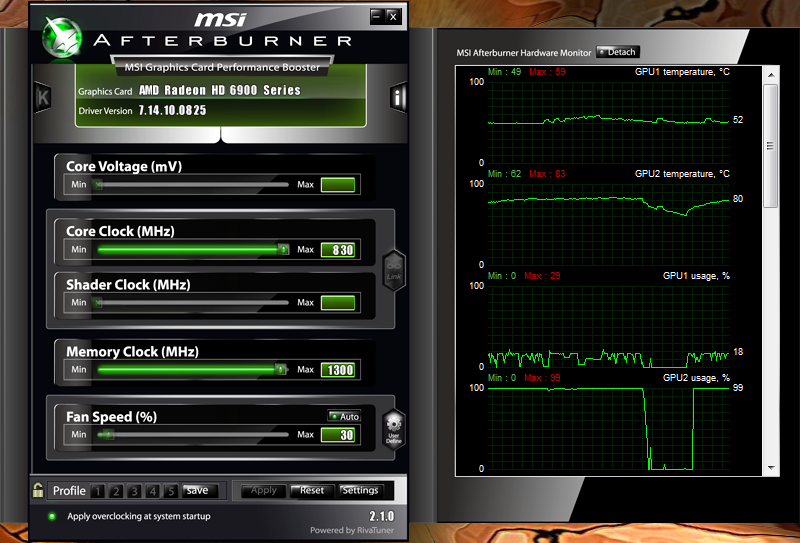
Task: Click the version number 2.1.0
Action: pos(382,515)
